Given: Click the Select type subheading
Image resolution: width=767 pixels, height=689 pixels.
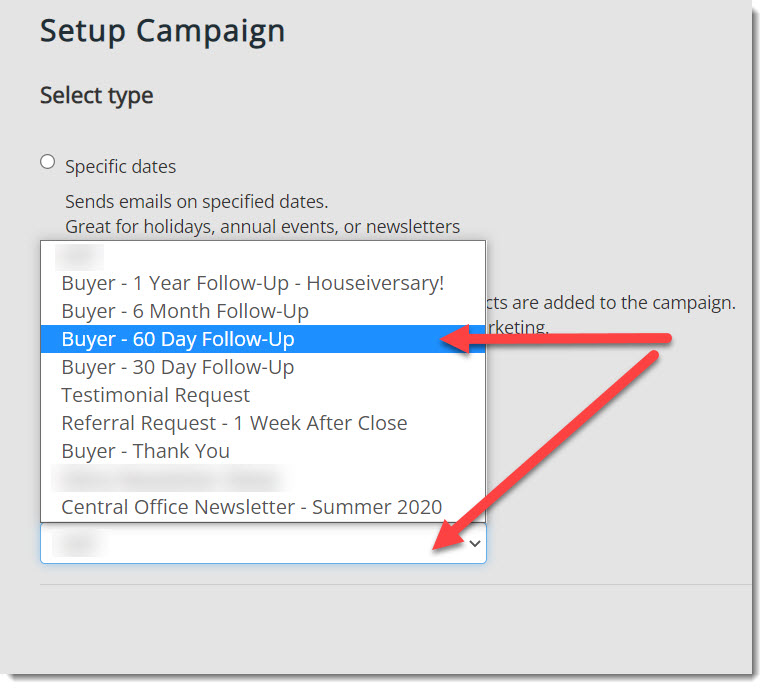Looking at the screenshot, I should point(97,96).
